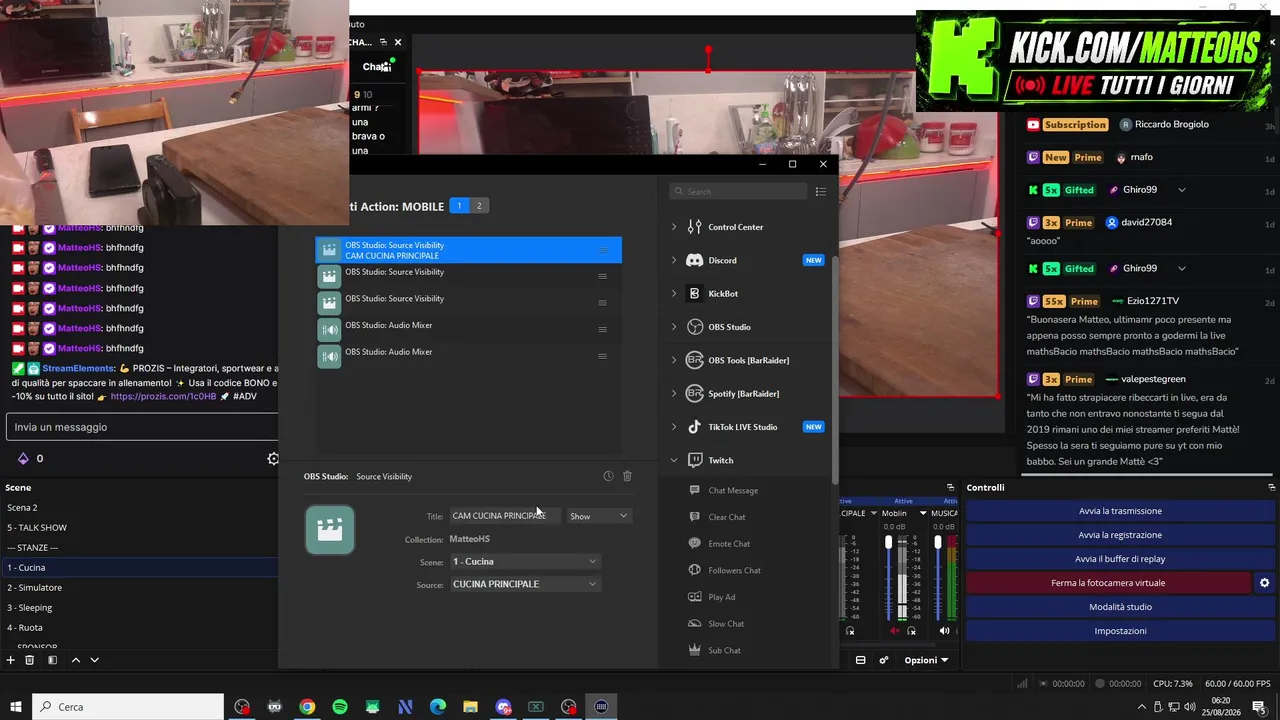This screenshot has height=720, width=1280.
Task: Expand the KickBot category
Action: coord(674,294)
